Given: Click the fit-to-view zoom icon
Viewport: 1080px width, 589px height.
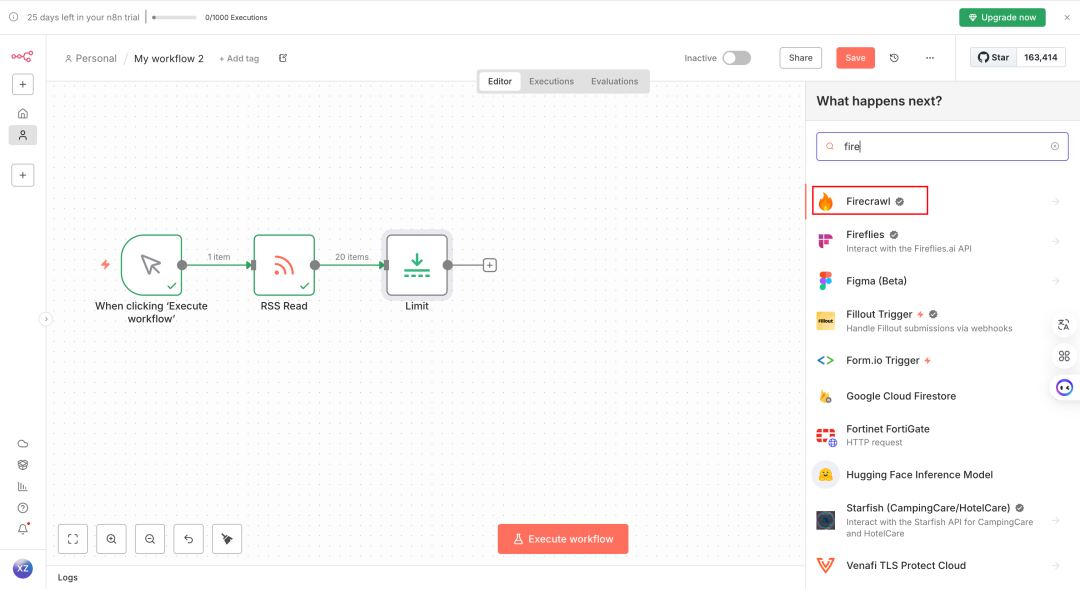Looking at the screenshot, I should pyautogui.click(x=73, y=539).
